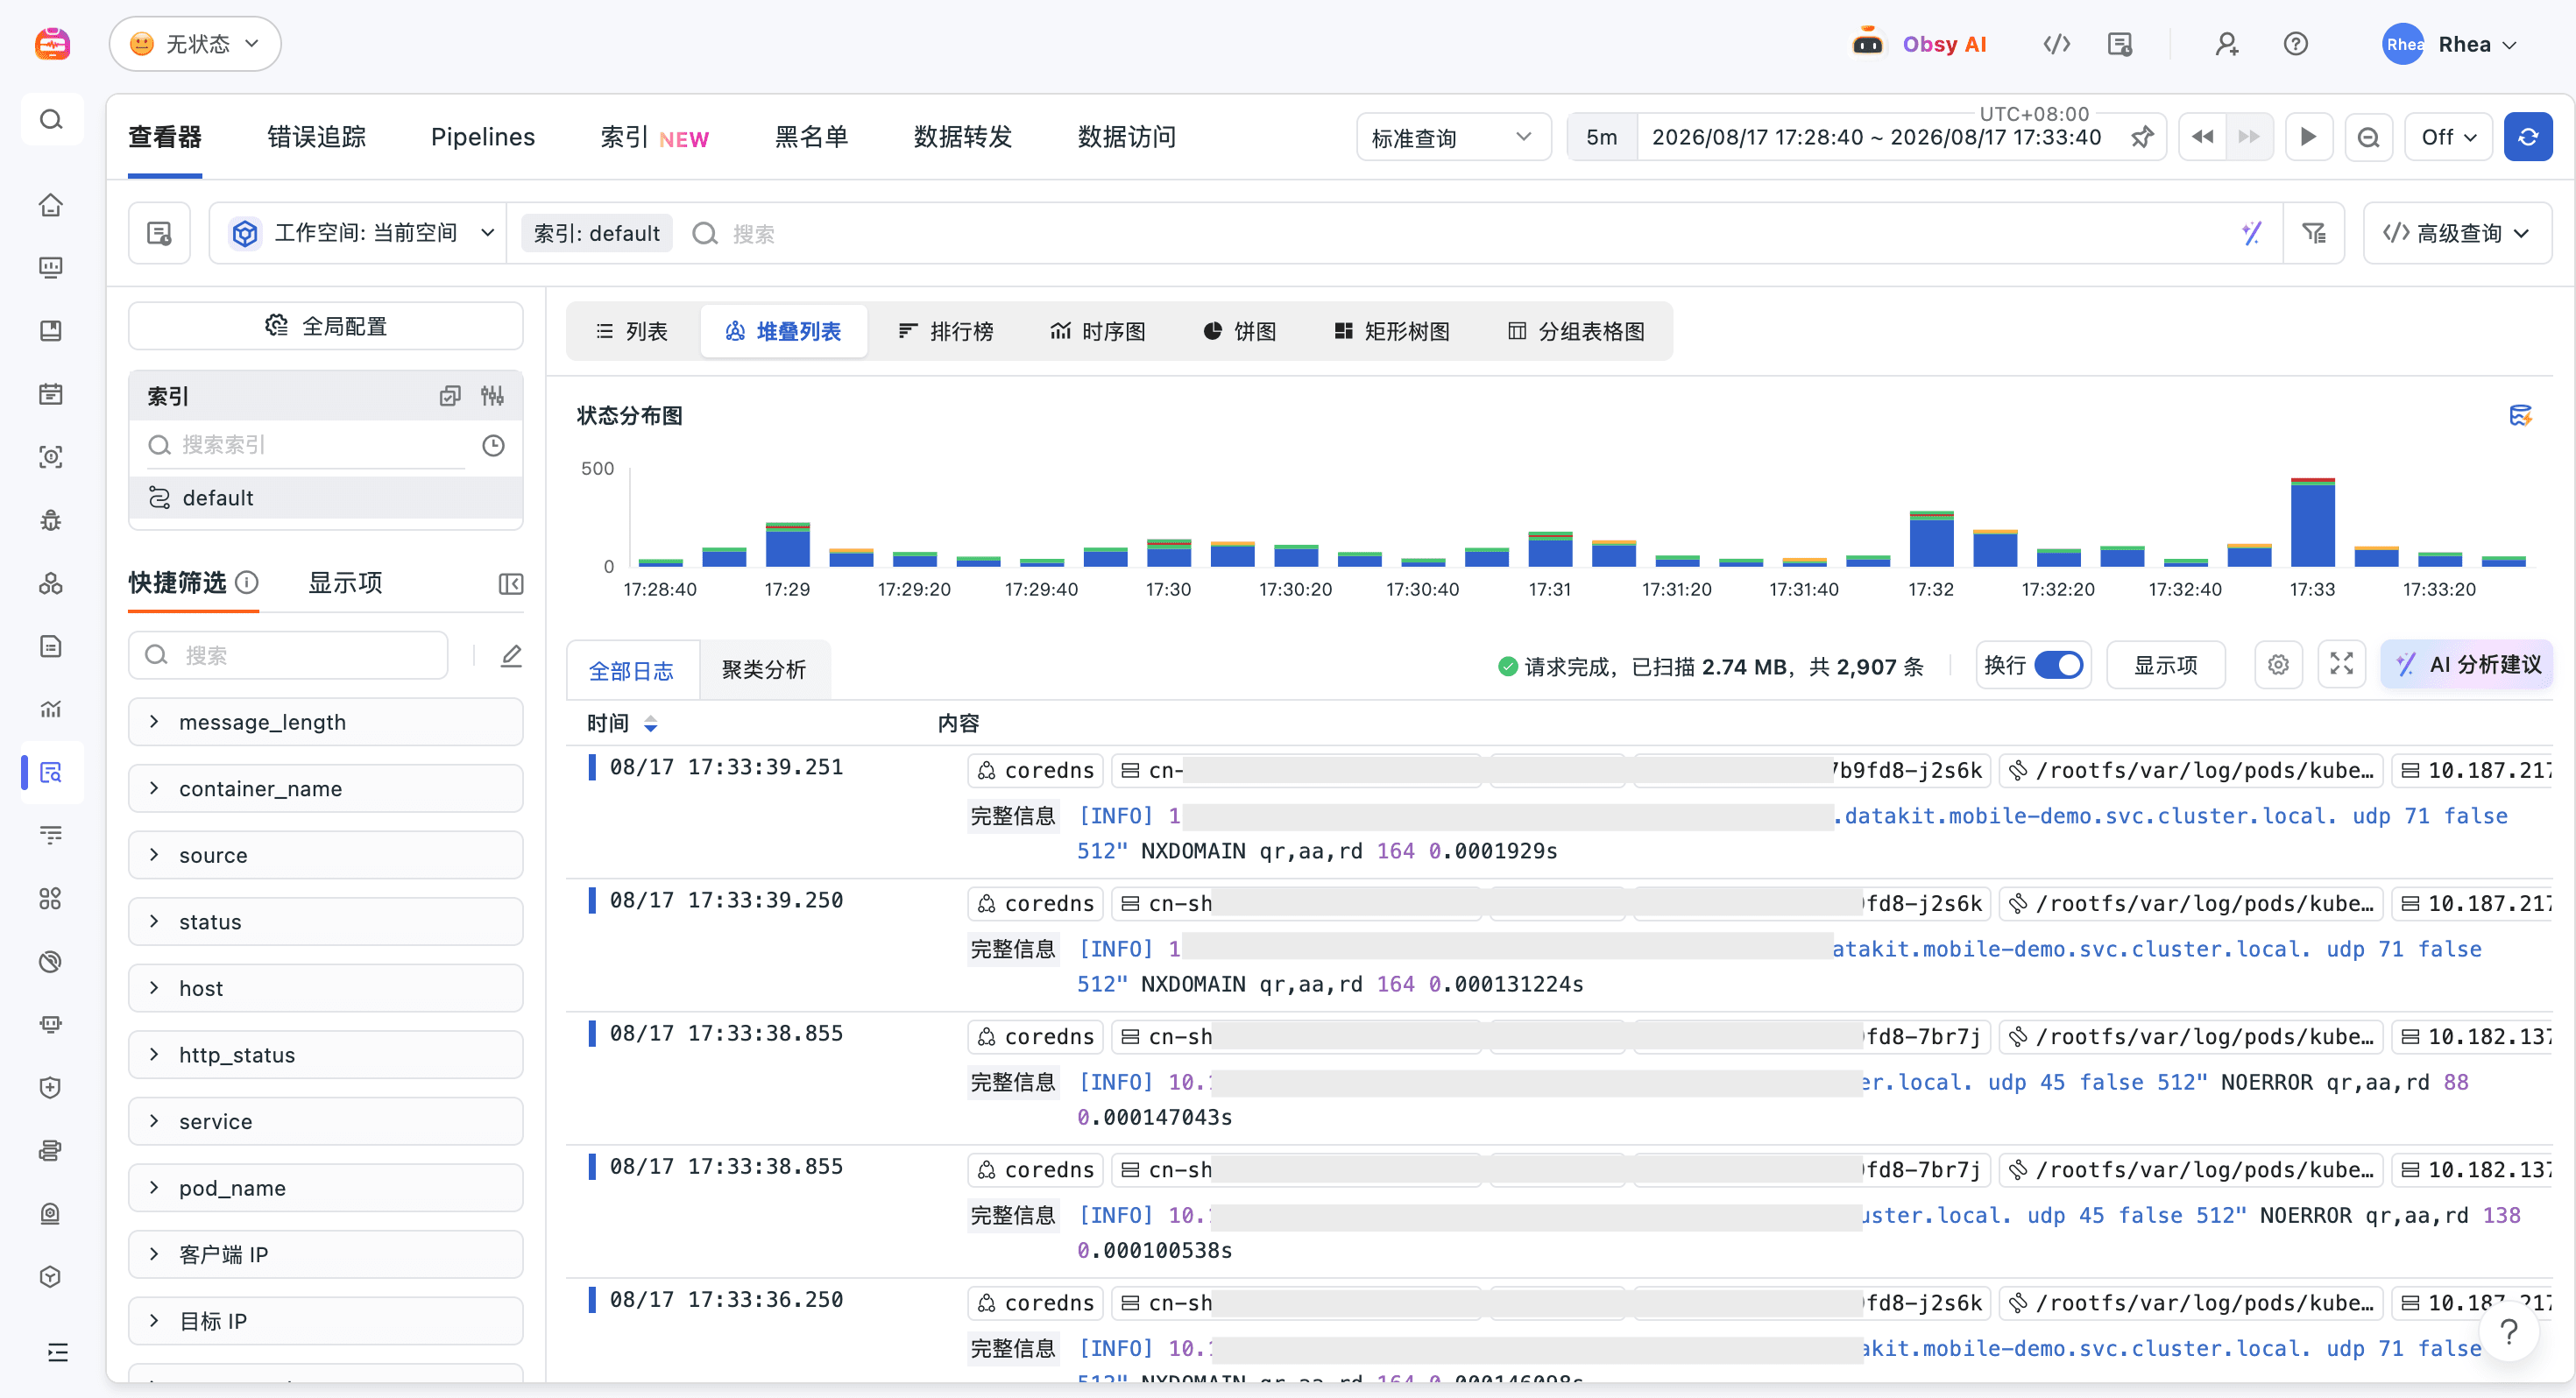Click the index default search tag

597,233
